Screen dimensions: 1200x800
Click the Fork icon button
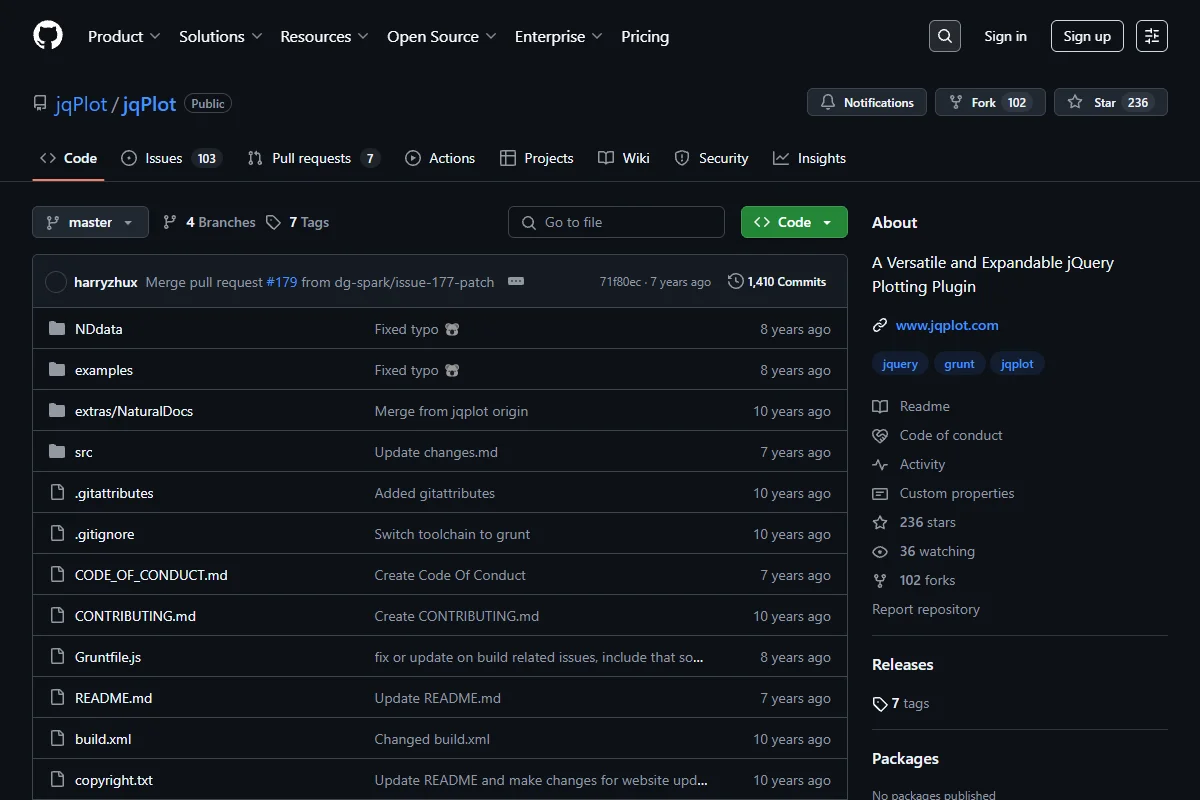990,102
